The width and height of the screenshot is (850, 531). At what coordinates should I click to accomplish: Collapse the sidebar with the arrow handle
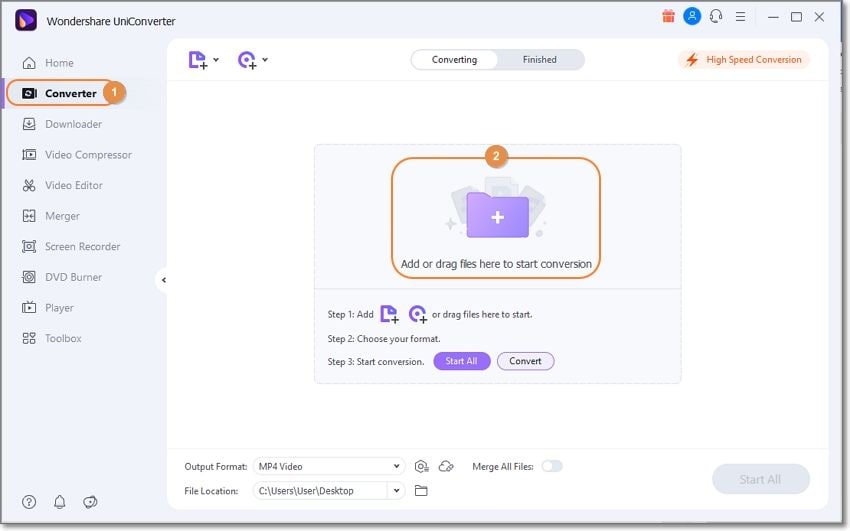pyautogui.click(x=163, y=280)
